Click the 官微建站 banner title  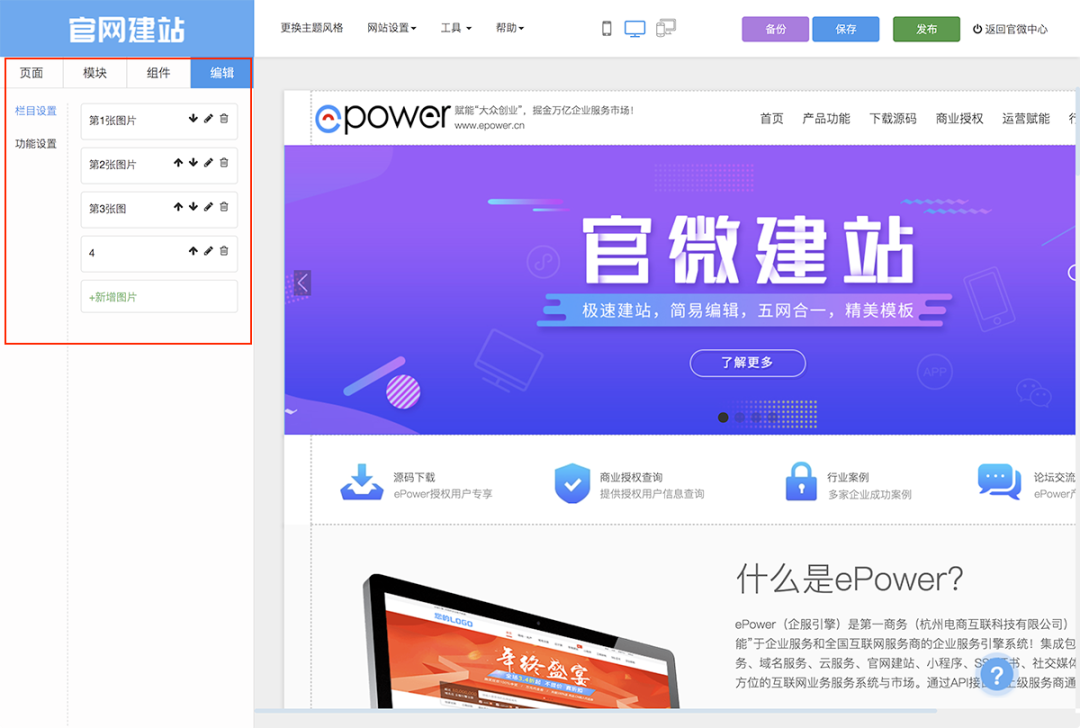[749, 249]
